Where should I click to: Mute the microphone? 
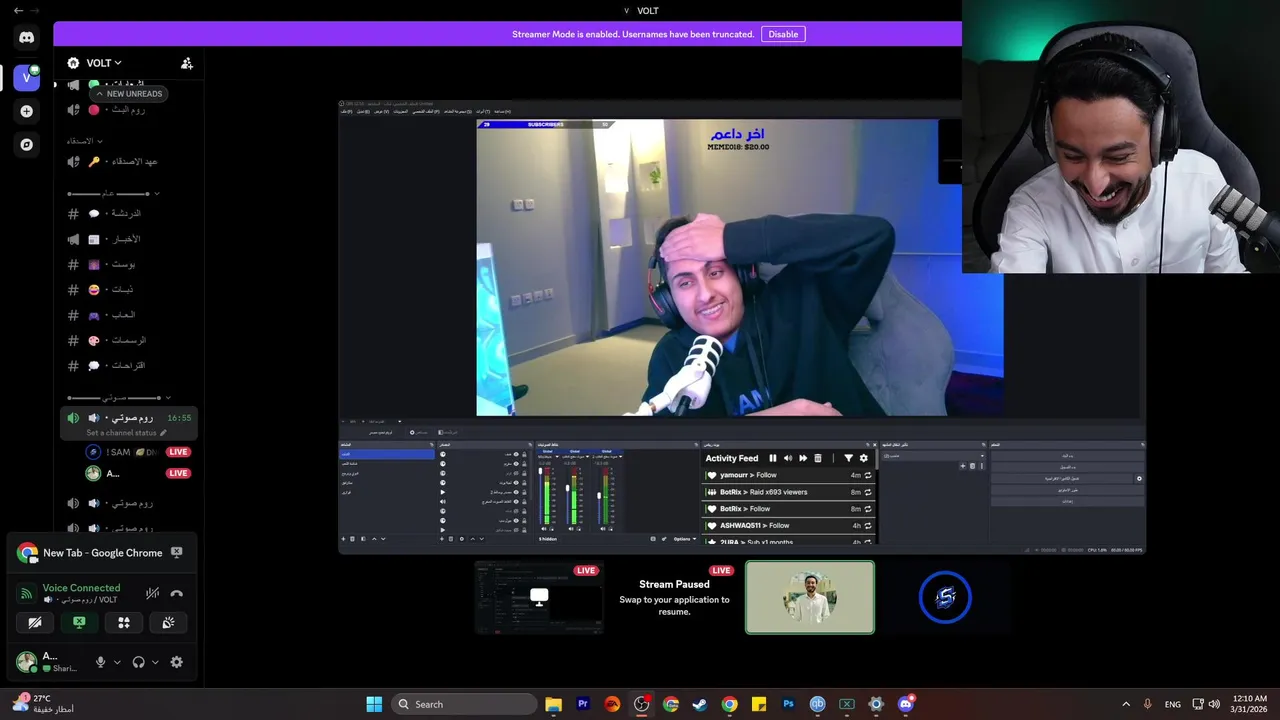(x=100, y=662)
